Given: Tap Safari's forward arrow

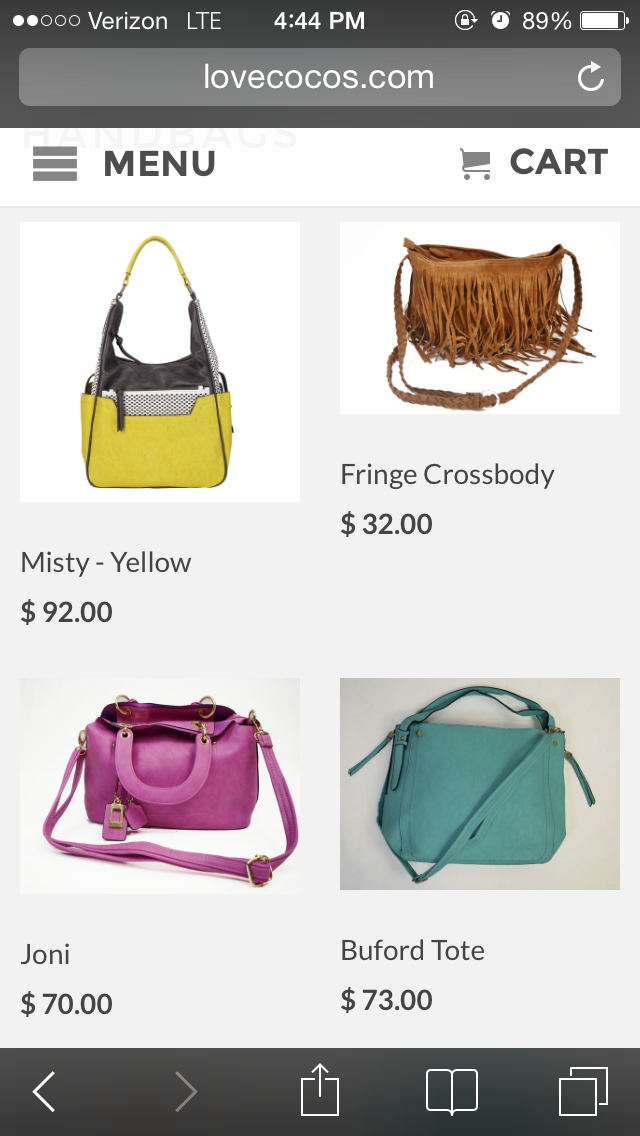Looking at the screenshot, I should 186,1091.
